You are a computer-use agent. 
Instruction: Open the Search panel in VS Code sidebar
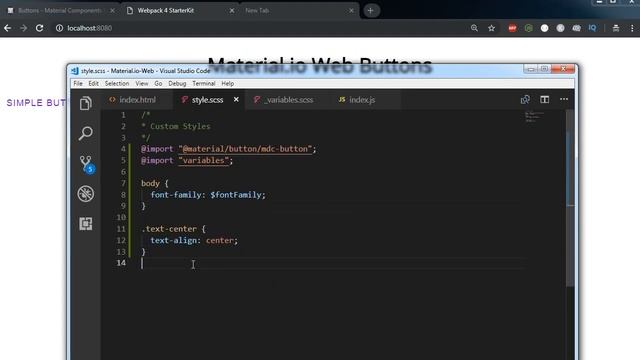click(86, 133)
